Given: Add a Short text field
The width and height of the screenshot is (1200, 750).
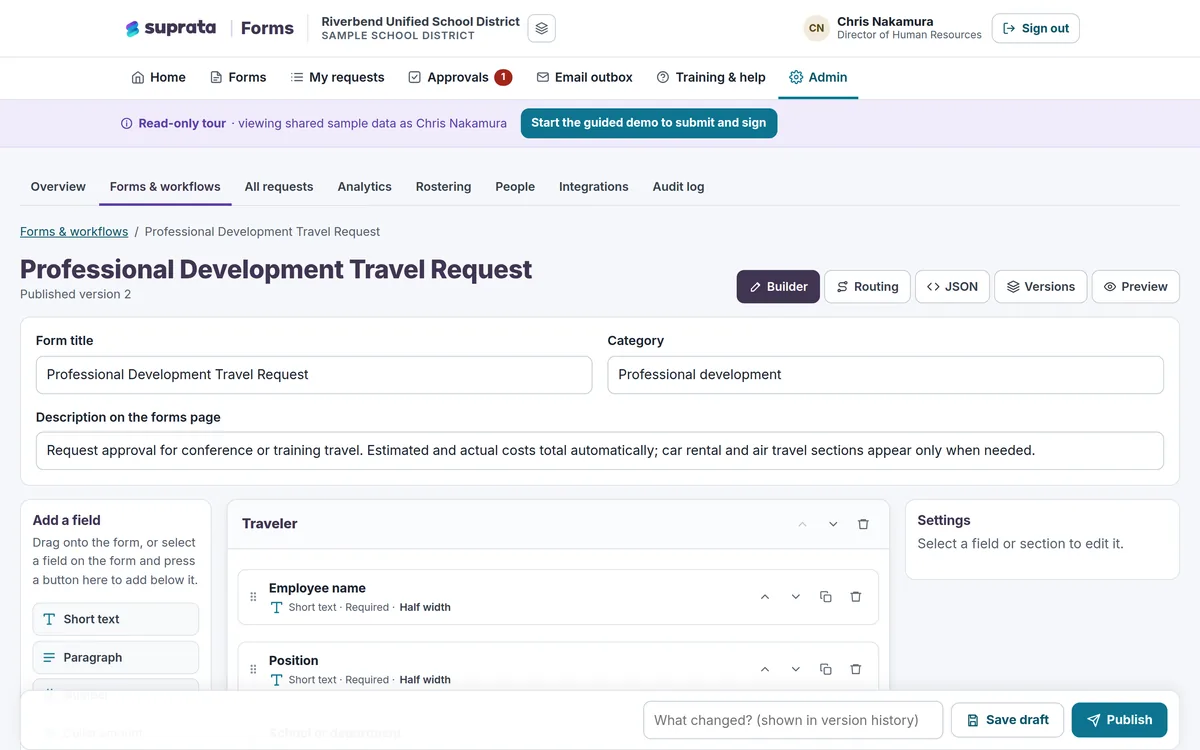Looking at the screenshot, I should (116, 619).
